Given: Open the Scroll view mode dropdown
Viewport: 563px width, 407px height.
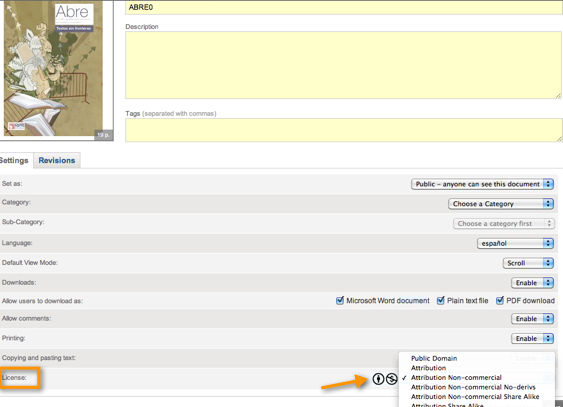Looking at the screenshot, I should point(528,263).
